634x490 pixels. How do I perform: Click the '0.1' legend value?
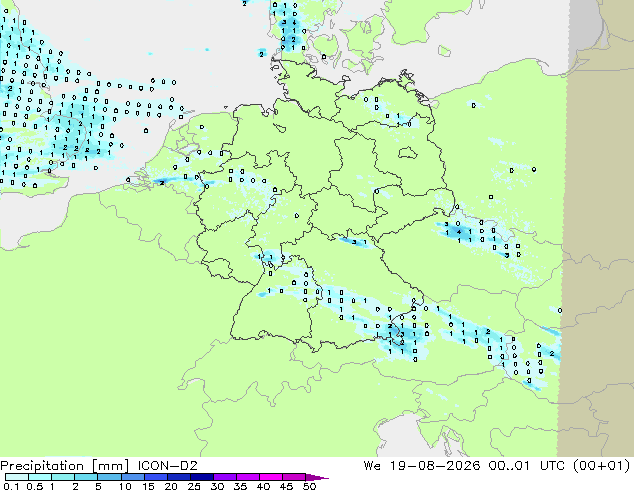pyautogui.click(x=11, y=486)
